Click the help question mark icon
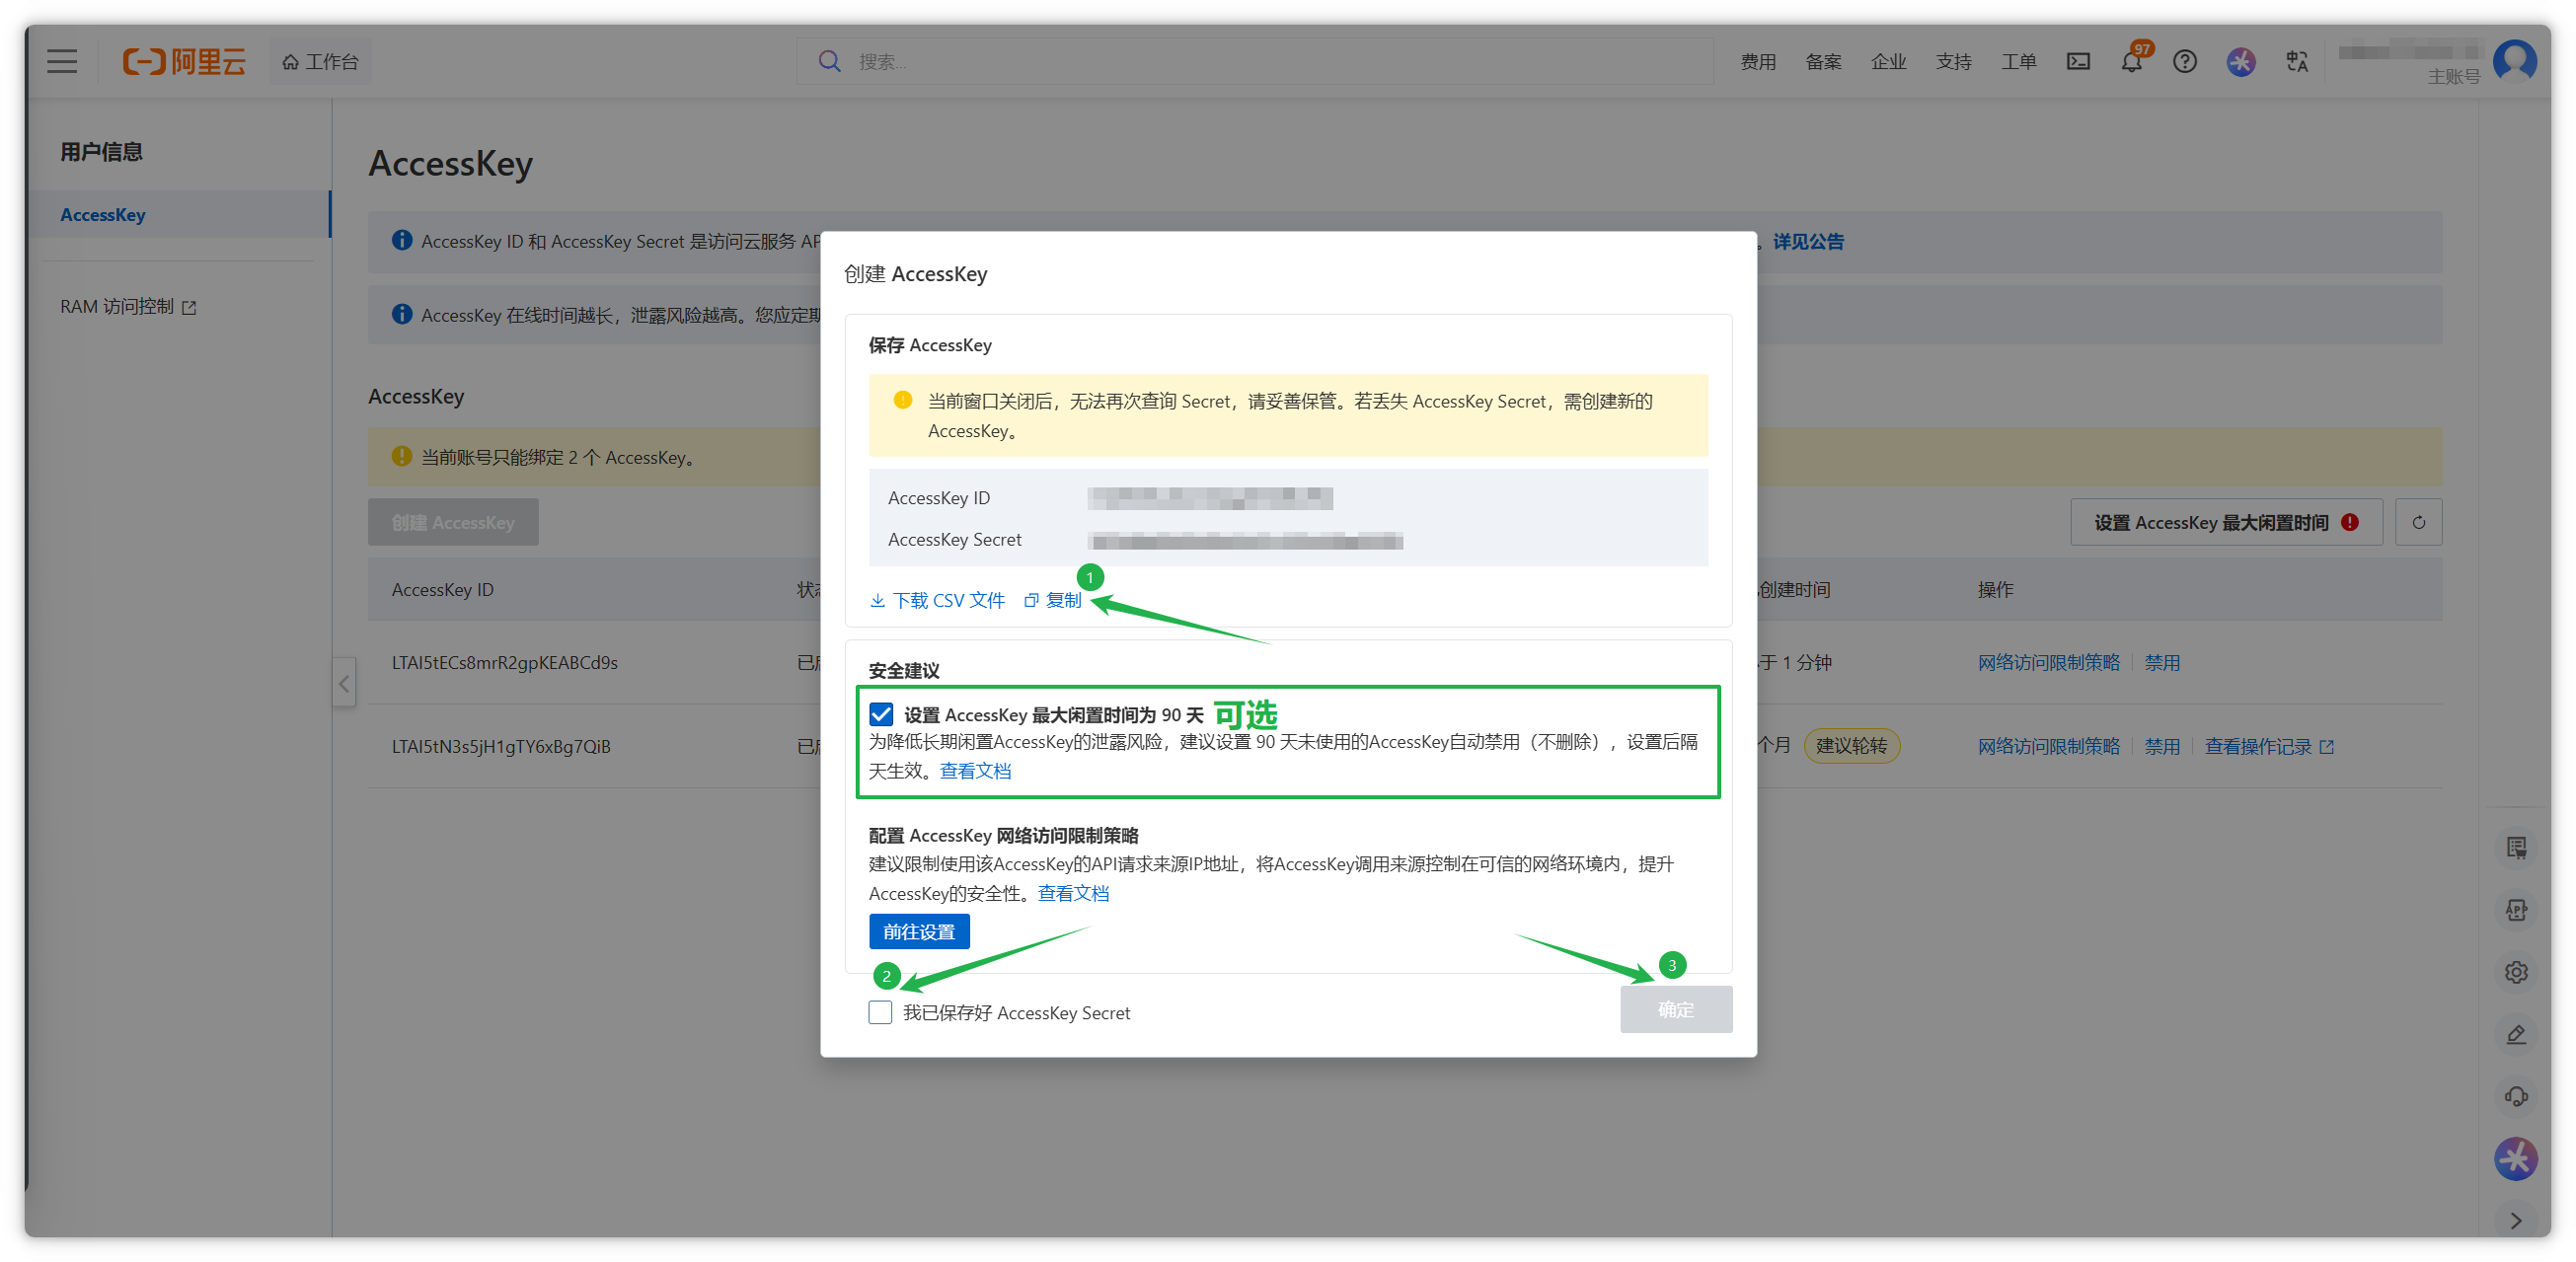This screenshot has width=2576, height=1262. click(x=2185, y=62)
